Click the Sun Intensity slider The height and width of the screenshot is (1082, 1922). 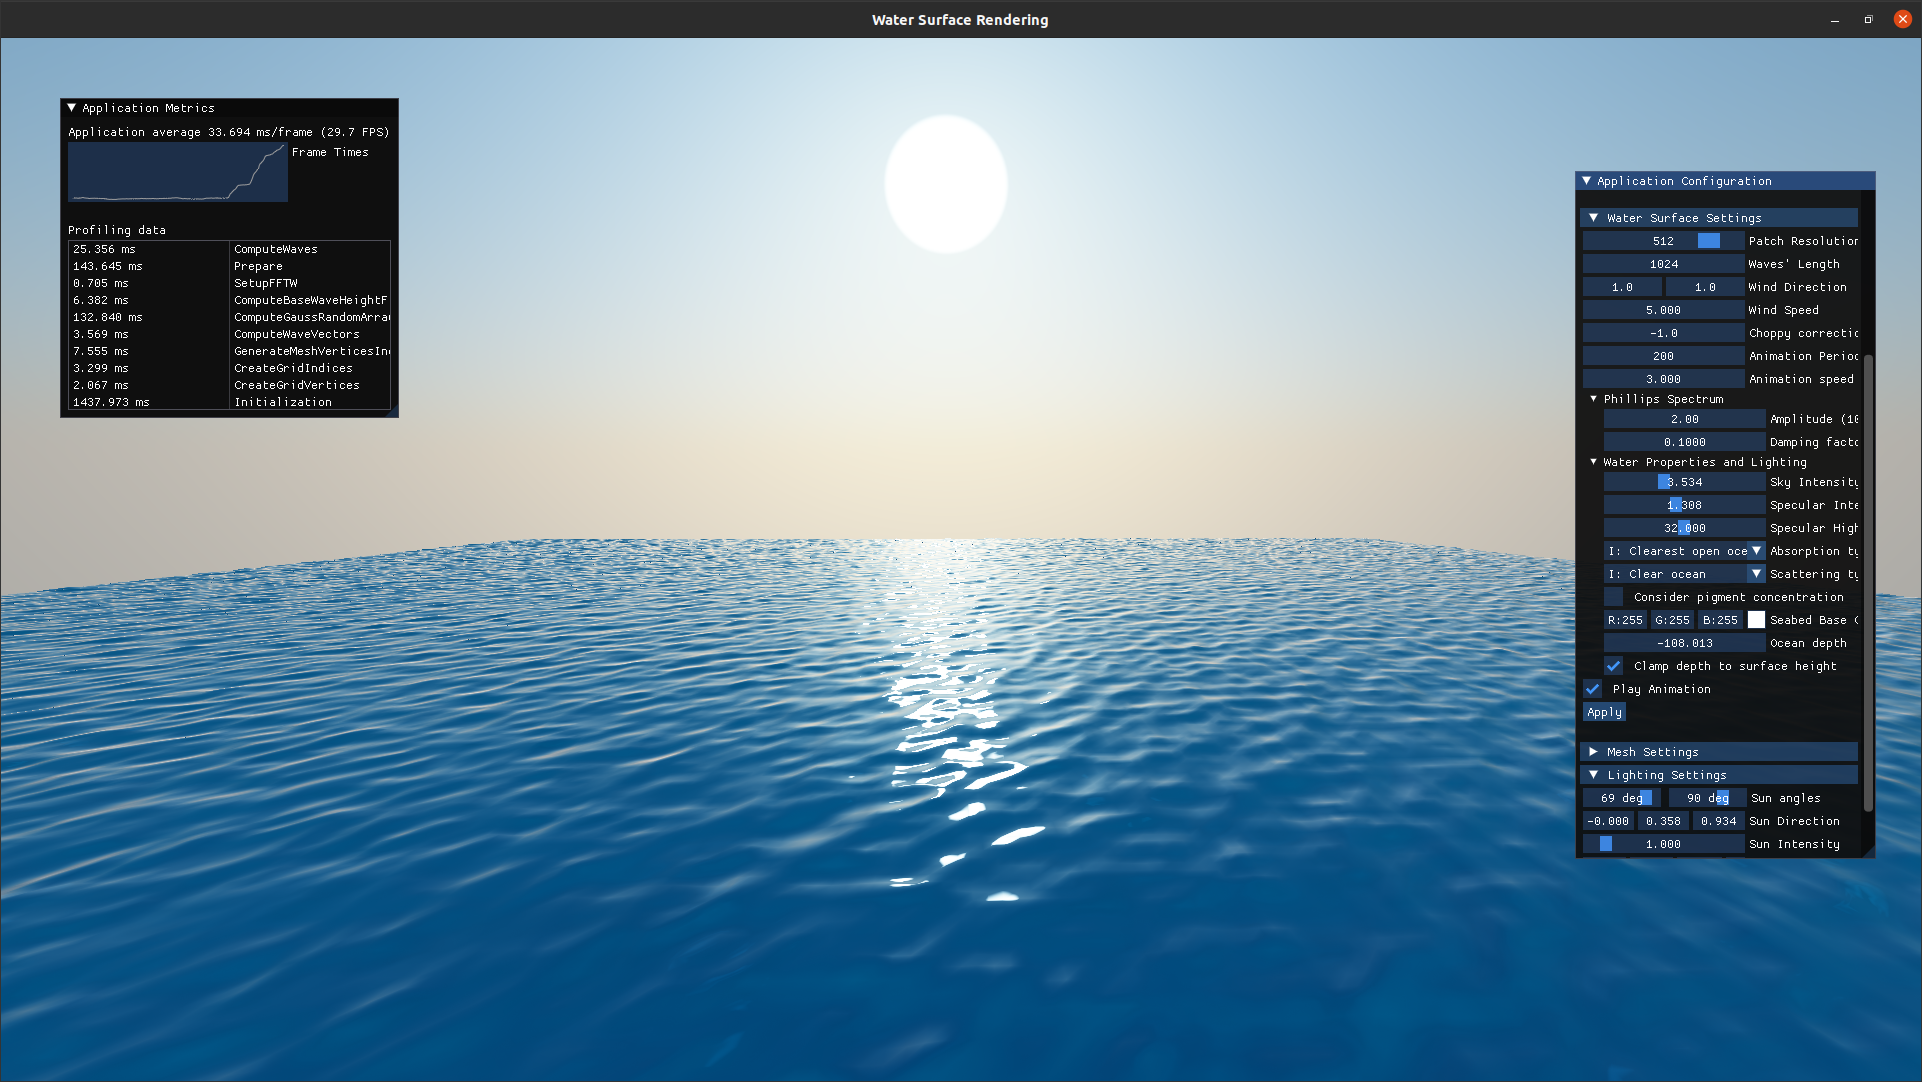click(x=1663, y=844)
